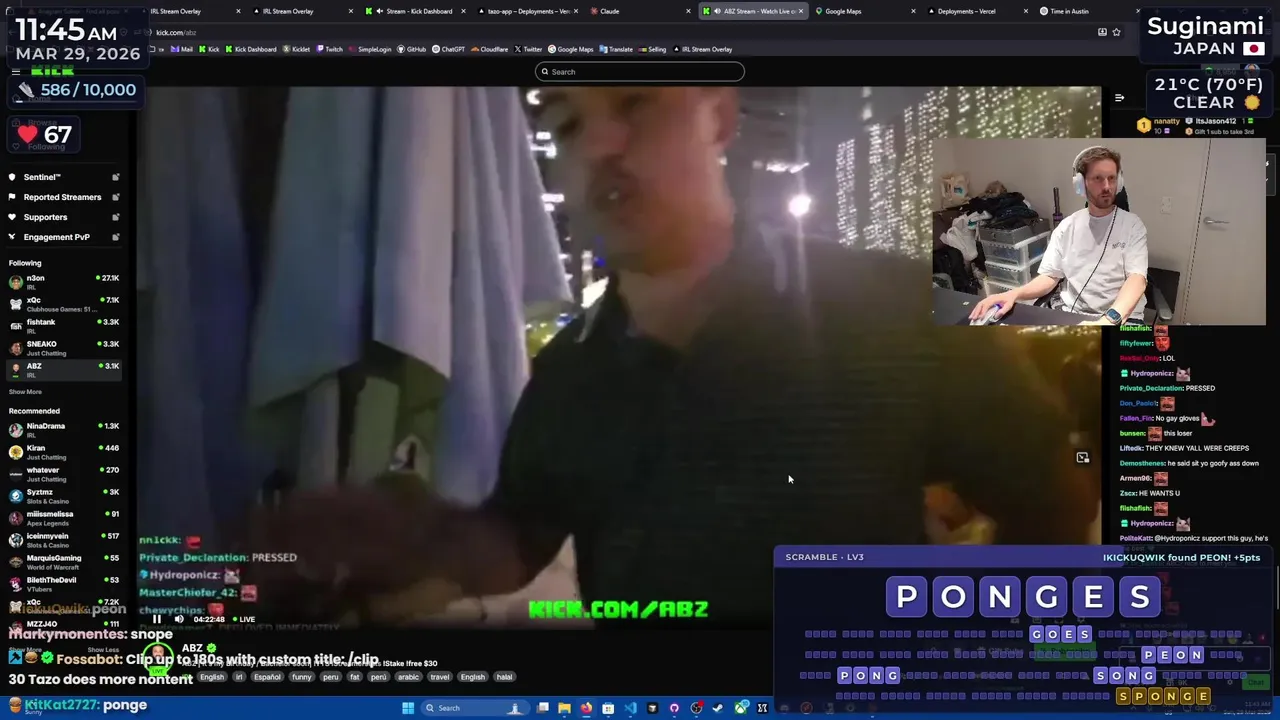Viewport: 1280px width, 720px height.
Task: Click the Sentinel shield icon
Action: coord(12,177)
